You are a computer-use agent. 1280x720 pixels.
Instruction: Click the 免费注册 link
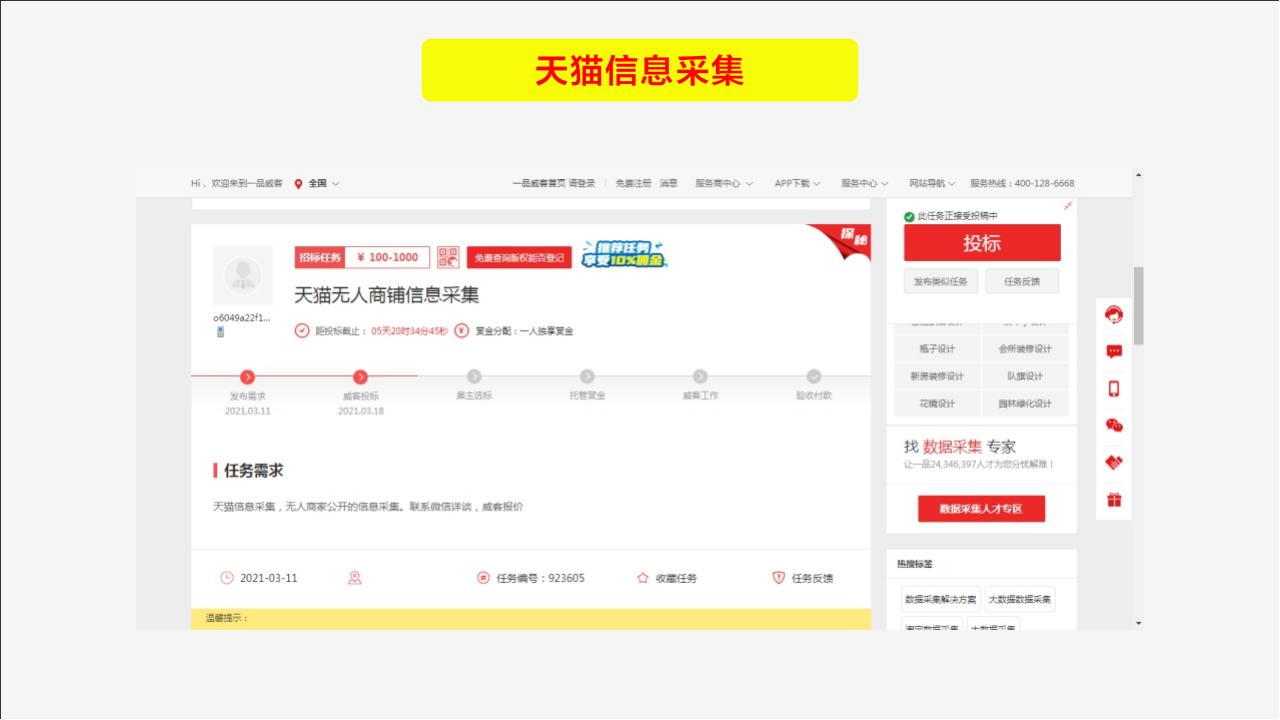click(633, 184)
